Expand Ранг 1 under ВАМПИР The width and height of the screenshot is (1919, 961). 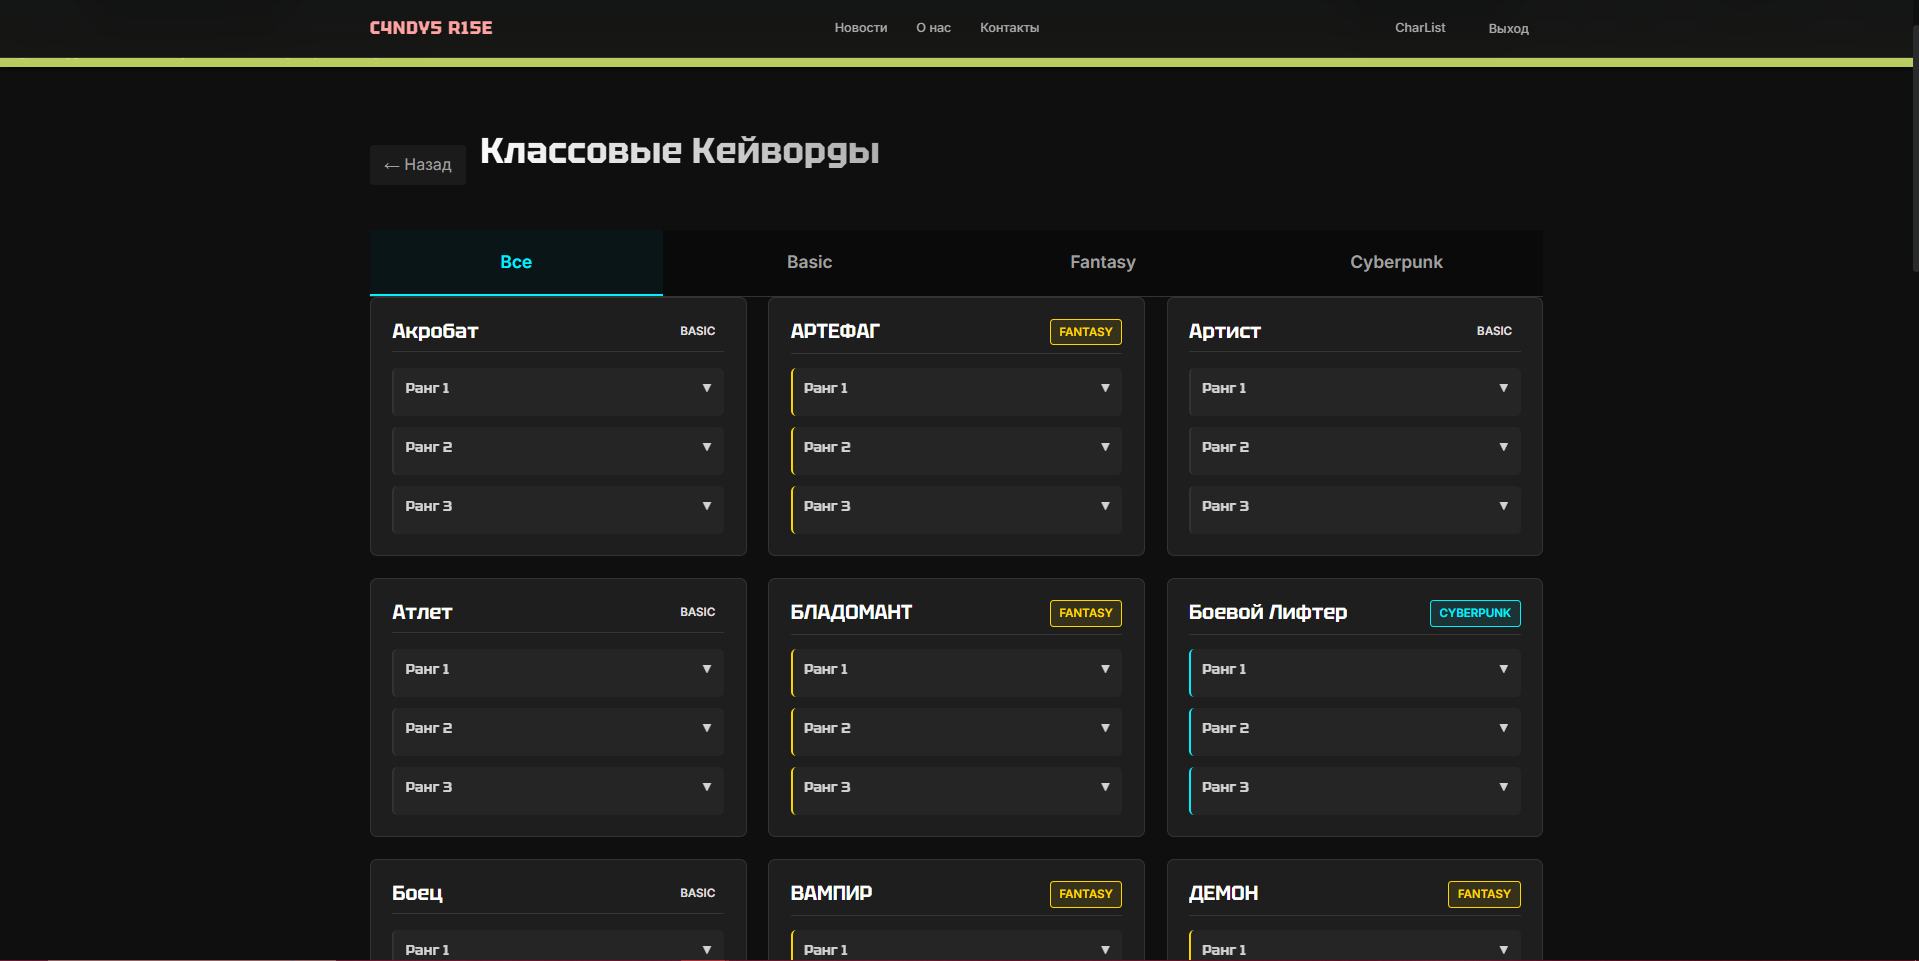(x=956, y=946)
